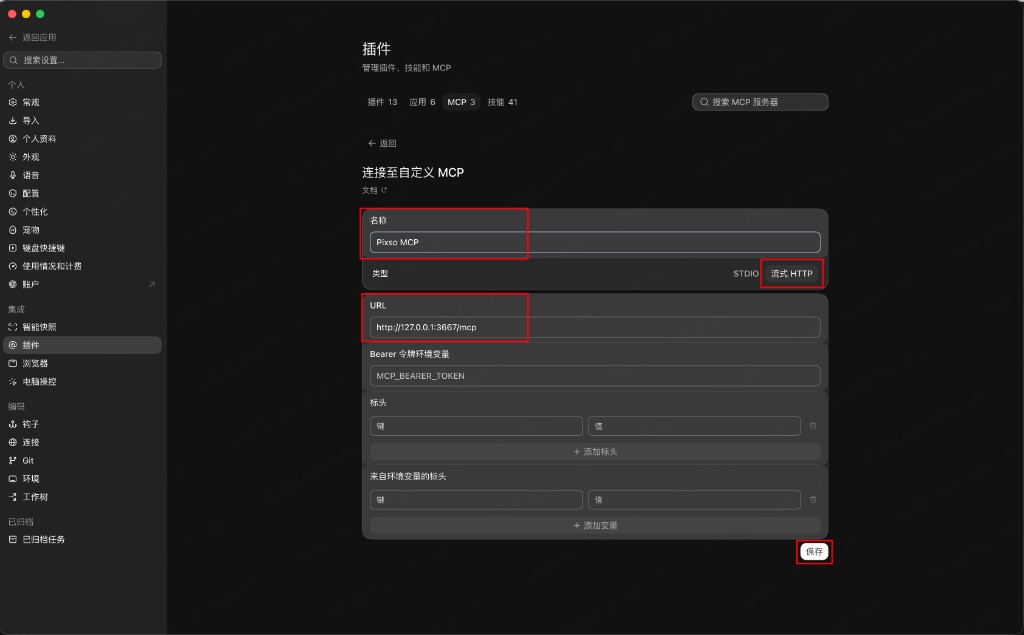Open 连接 connections settings
The image size is (1024, 635).
(x=82, y=442)
